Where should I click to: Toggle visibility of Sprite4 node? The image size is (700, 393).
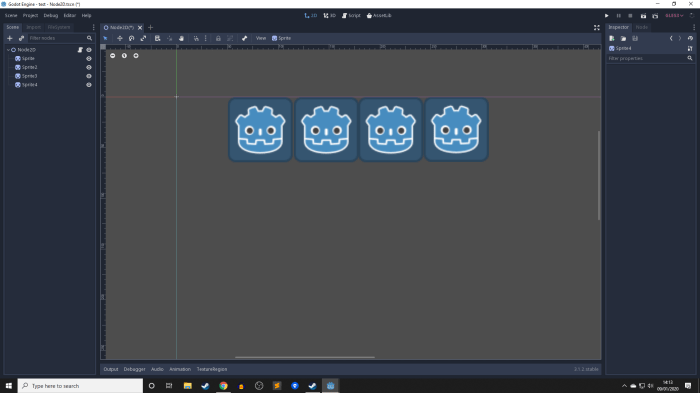pyautogui.click(x=89, y=85)
